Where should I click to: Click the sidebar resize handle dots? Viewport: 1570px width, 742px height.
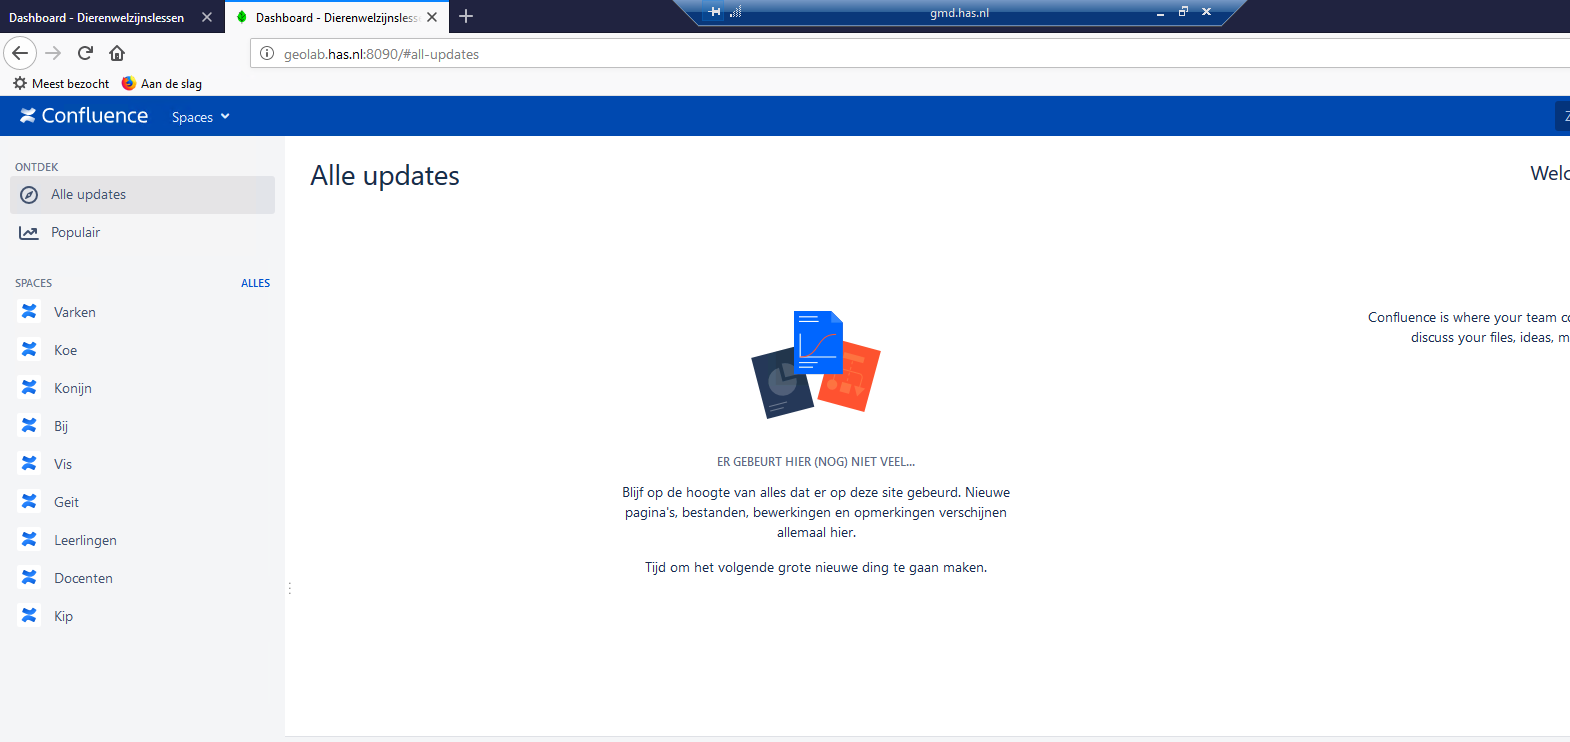tap(290, 588)
